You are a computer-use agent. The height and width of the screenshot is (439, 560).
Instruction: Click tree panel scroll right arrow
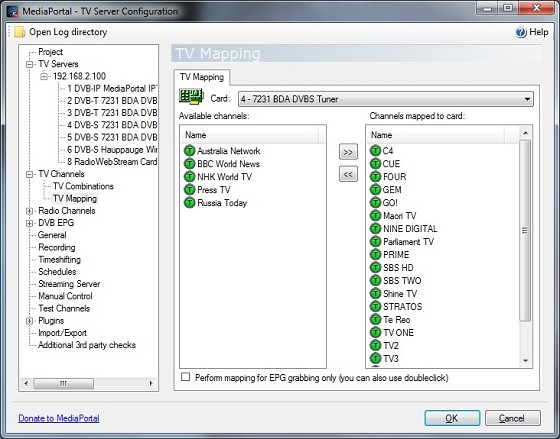[151, 384]
